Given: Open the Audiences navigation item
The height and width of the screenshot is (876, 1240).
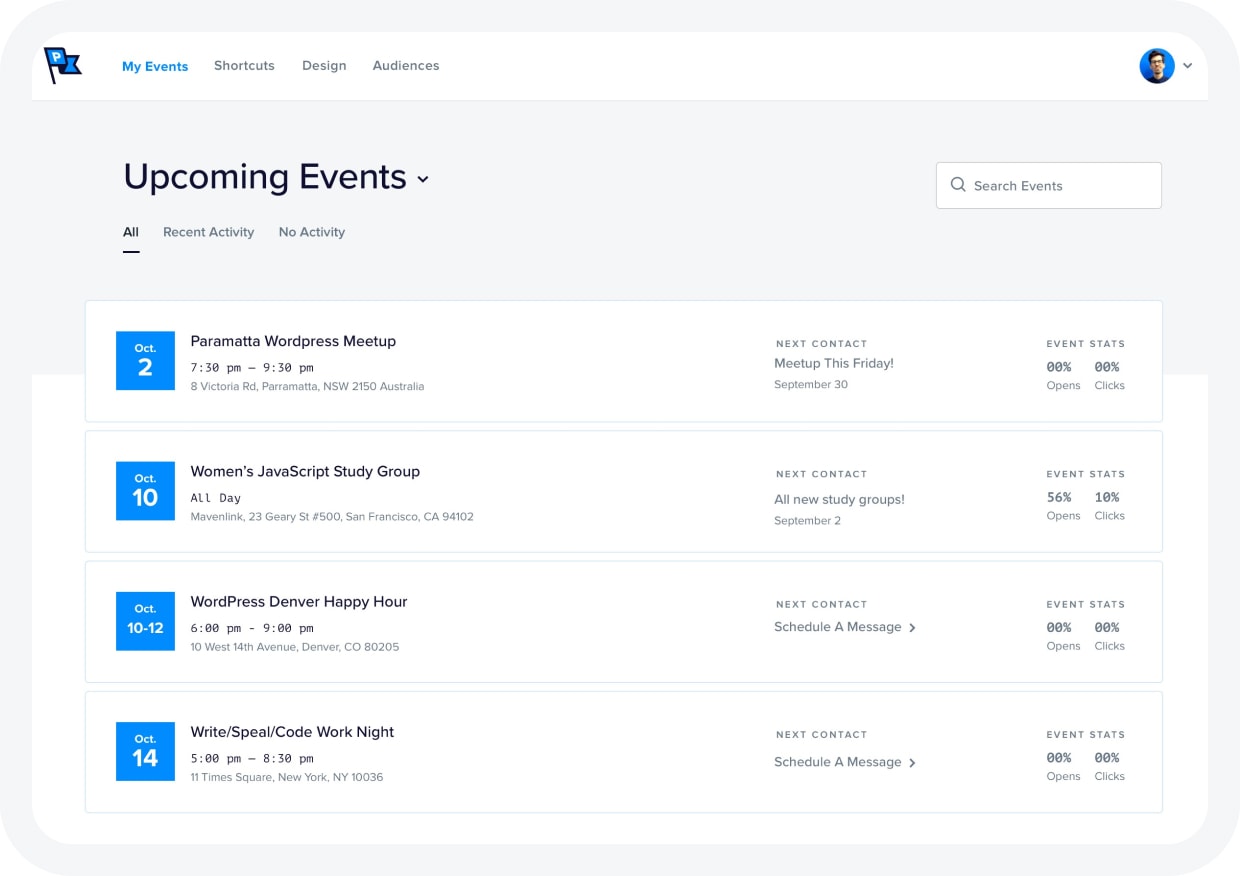Looking at the screenshot, I should pyautogui.click(x=406, y=66).
